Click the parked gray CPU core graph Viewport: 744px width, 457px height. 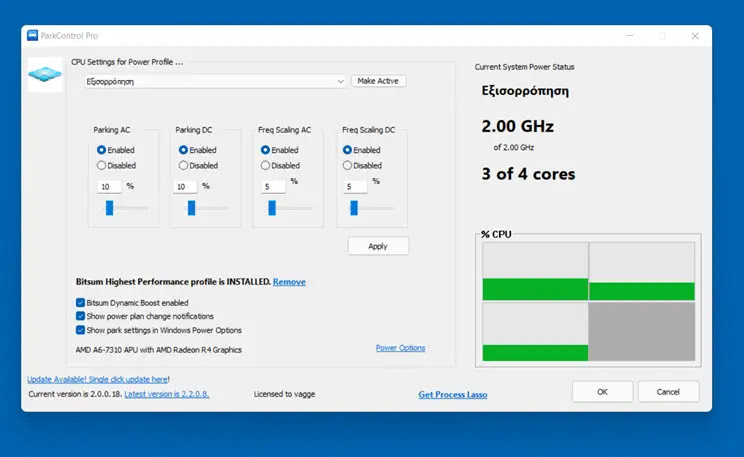642,332
